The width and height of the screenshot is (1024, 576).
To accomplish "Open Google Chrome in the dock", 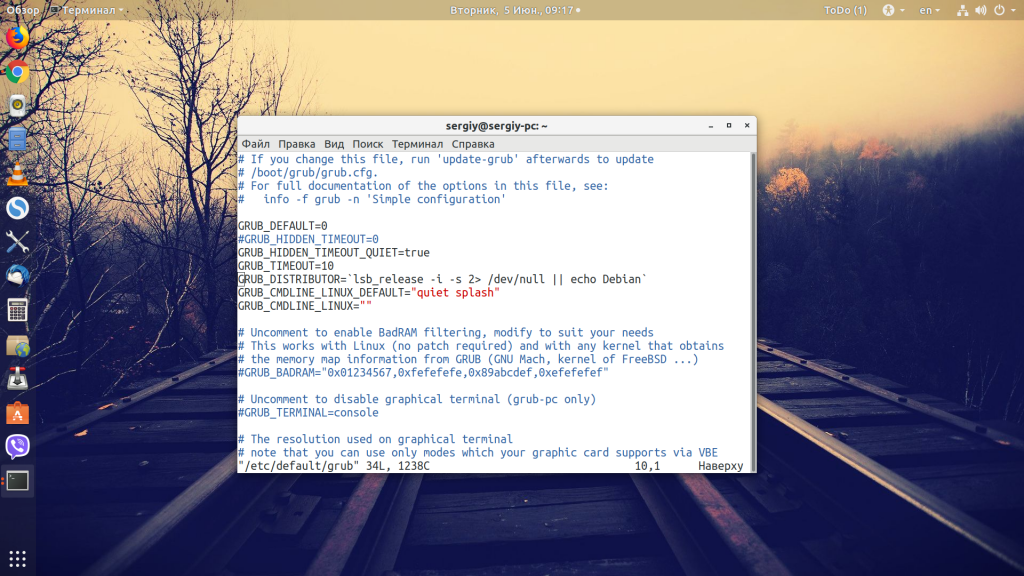I will click(15, 72).
